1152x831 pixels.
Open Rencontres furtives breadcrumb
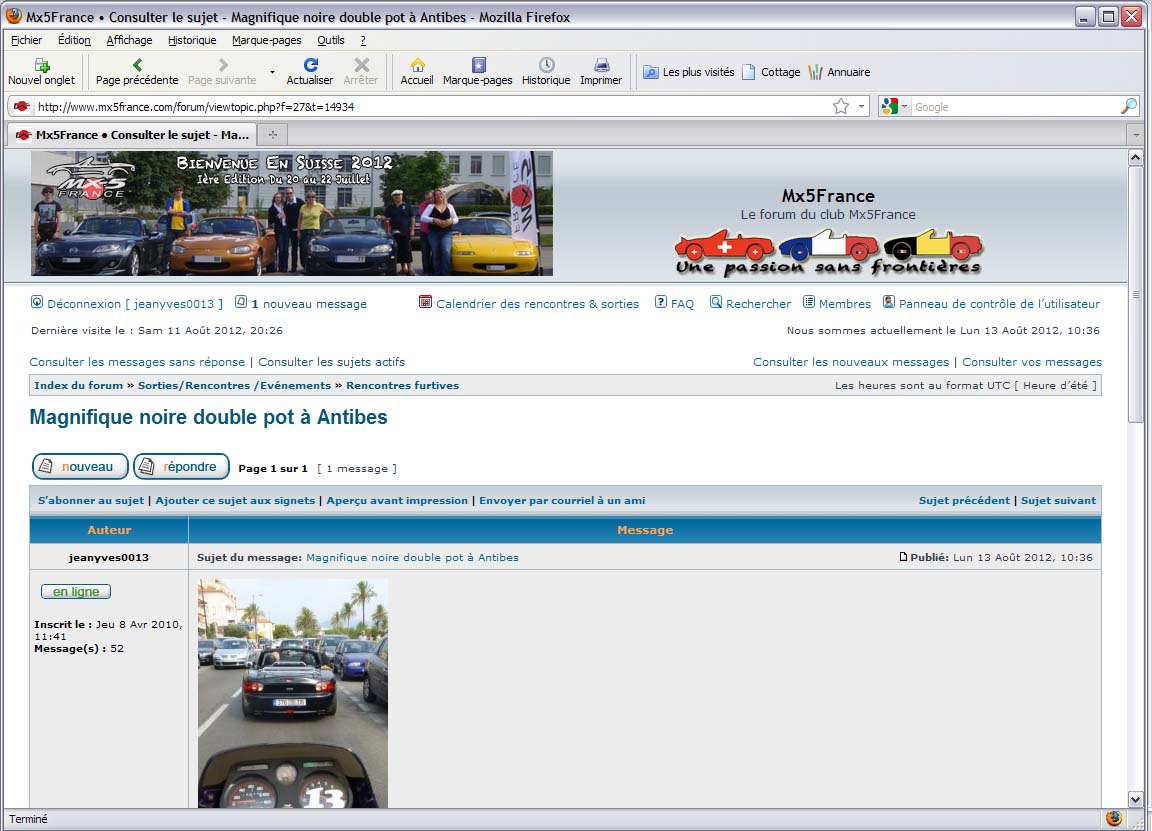pos(403,385)
